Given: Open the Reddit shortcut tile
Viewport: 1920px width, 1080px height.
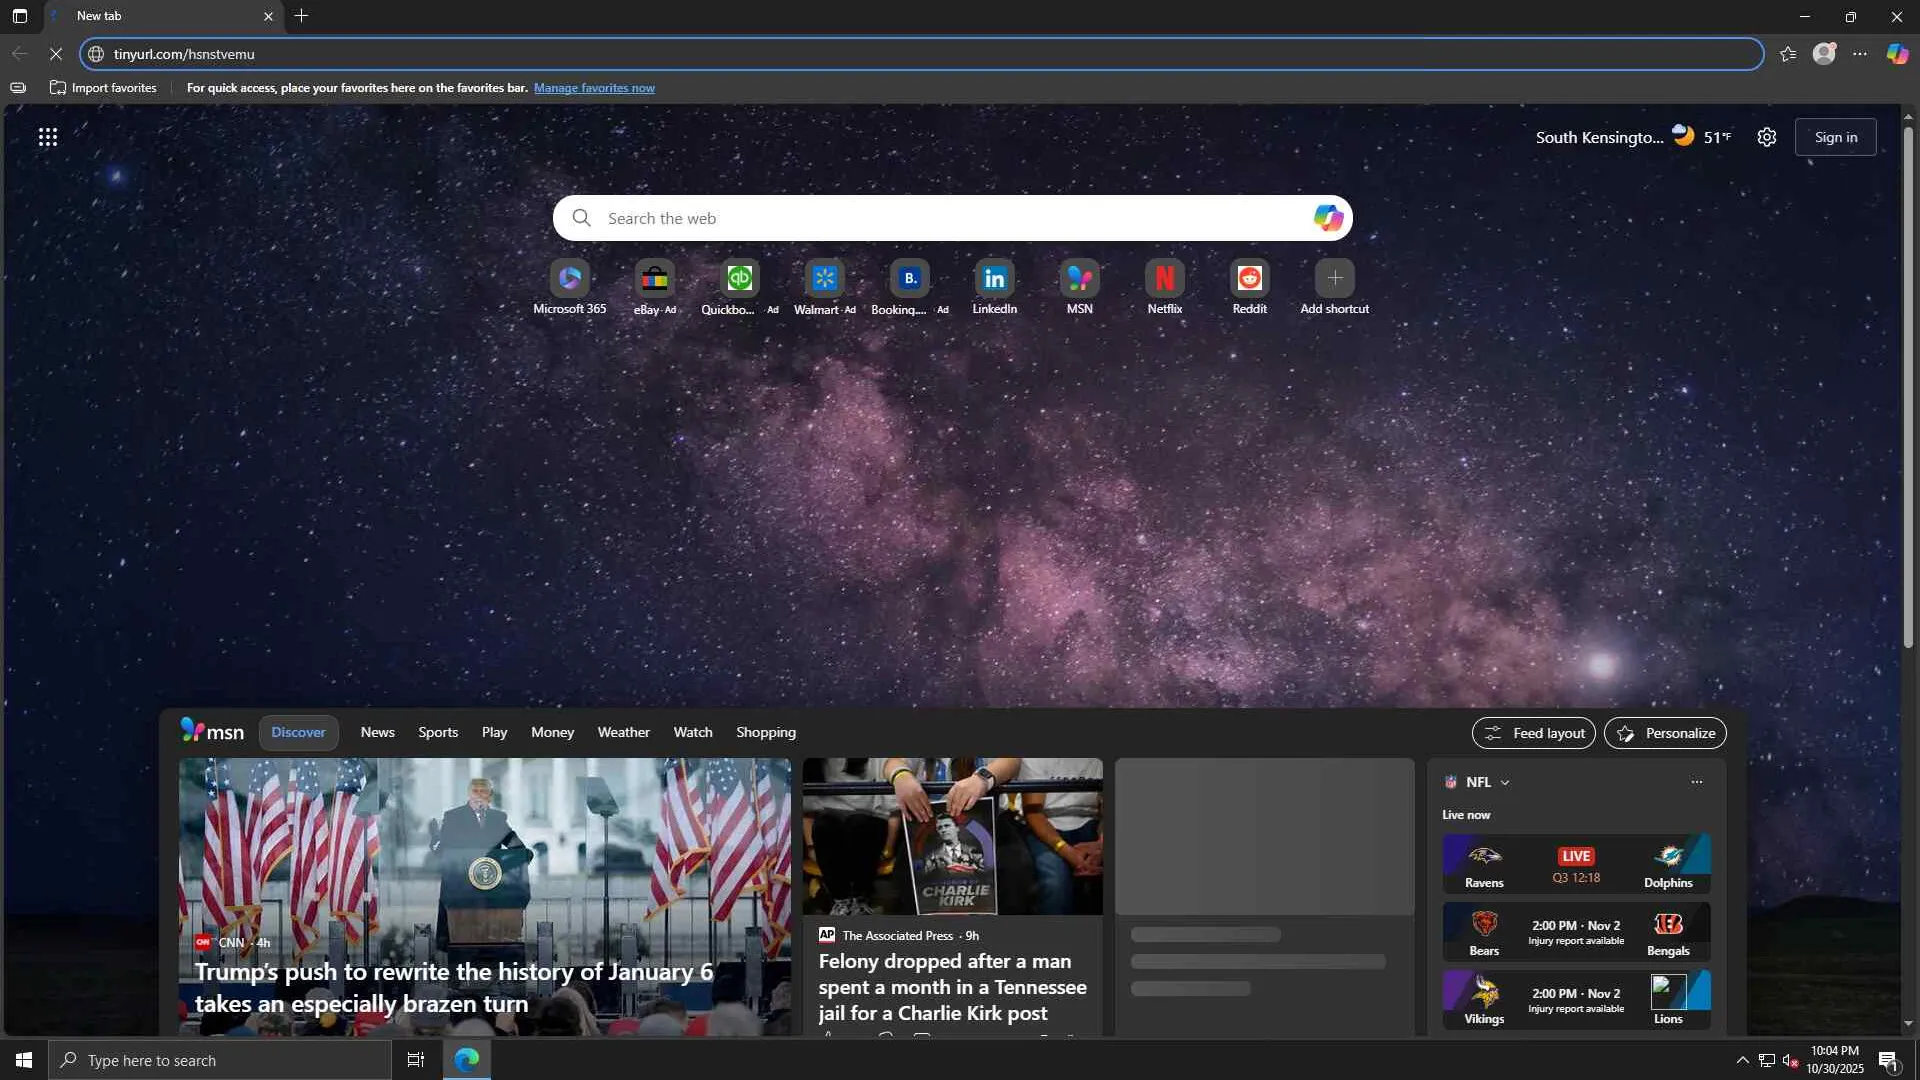Looking at the screenshot, I should [x=1249, y=279].
